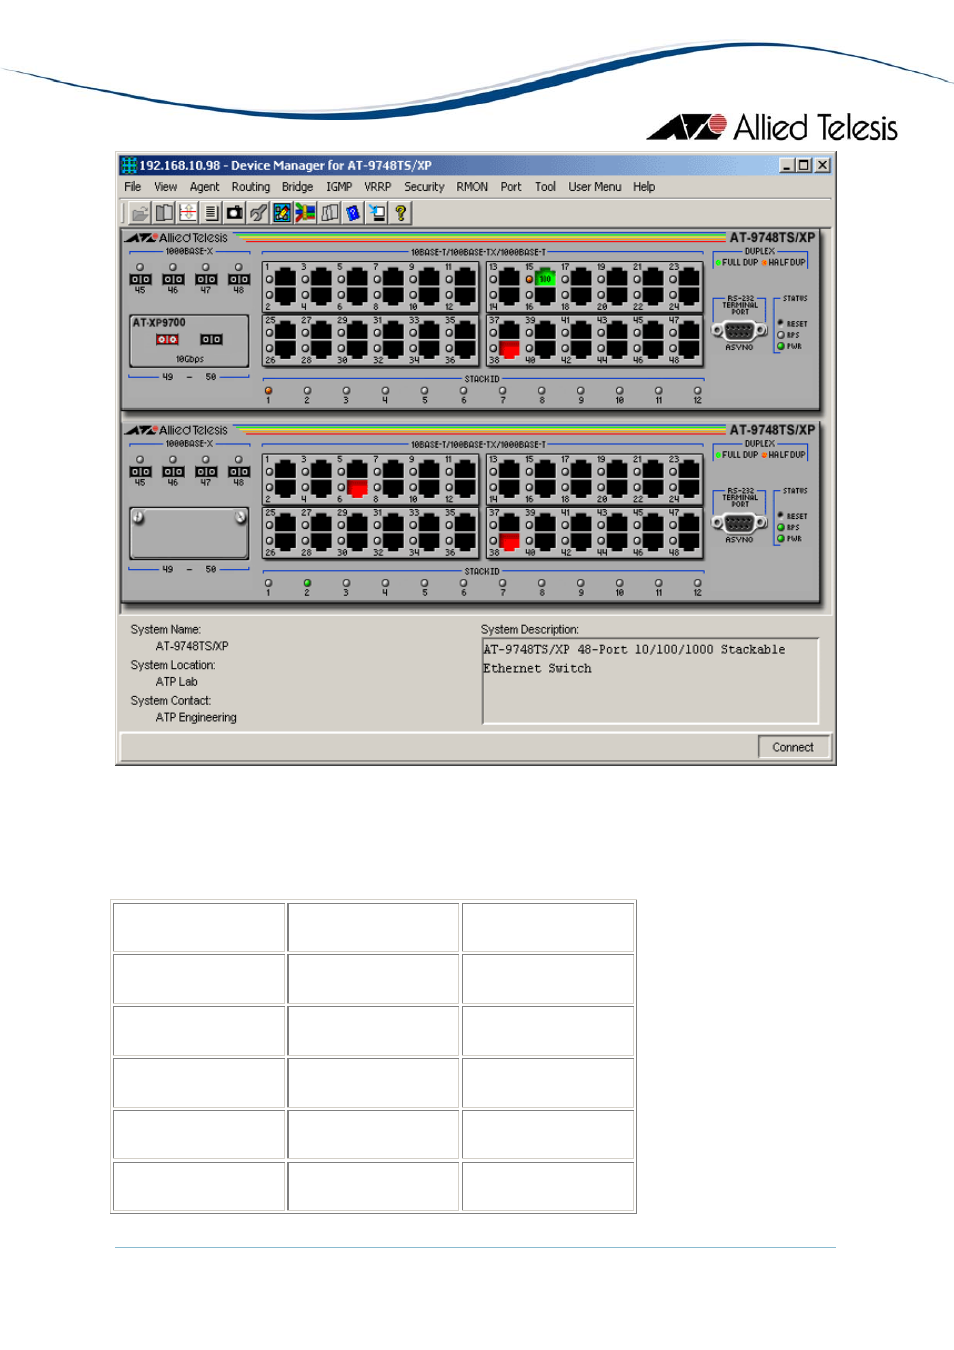954x1350 pixels.
Task: Open the Security menu
Action: click(424, 187)
